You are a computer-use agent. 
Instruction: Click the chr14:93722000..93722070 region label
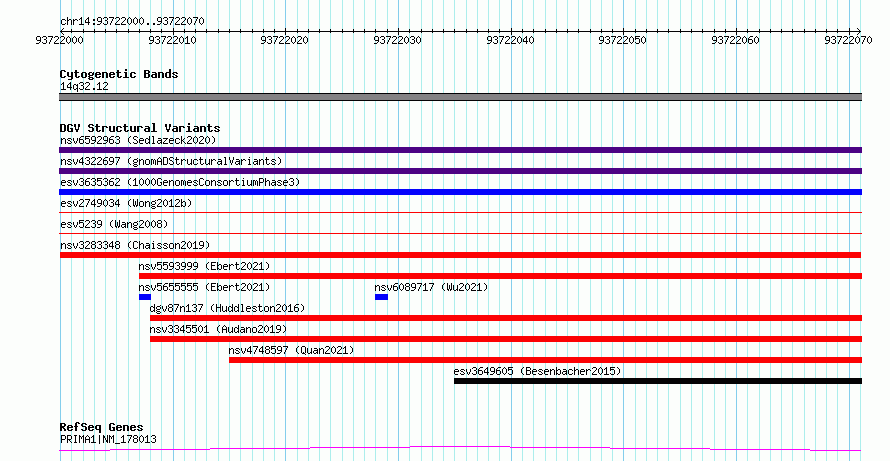[132, 21]
